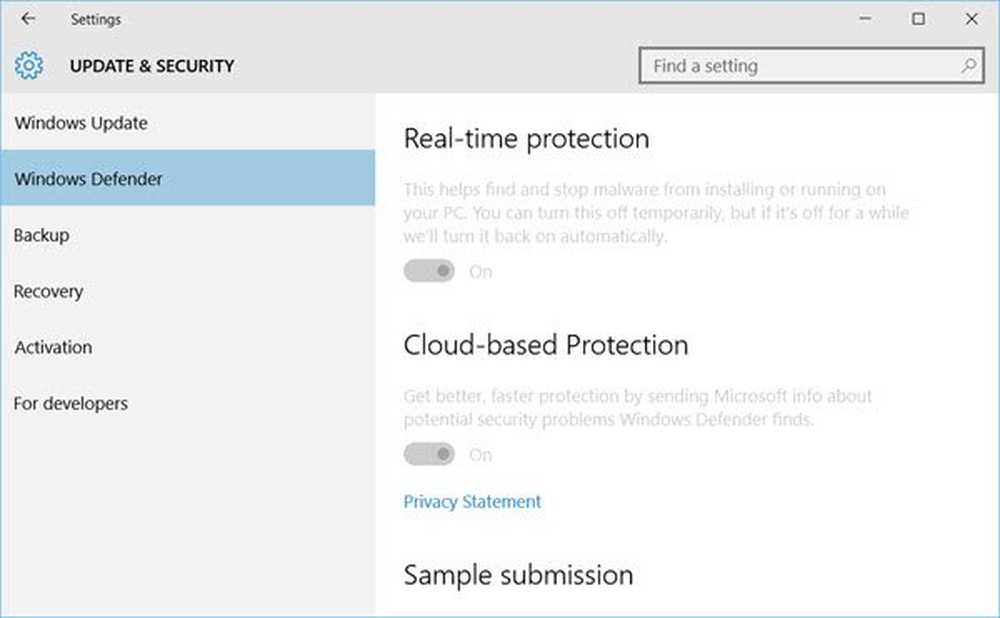Maximize the Settings window
Screen dimensions: 1000x618
(918, 18)
